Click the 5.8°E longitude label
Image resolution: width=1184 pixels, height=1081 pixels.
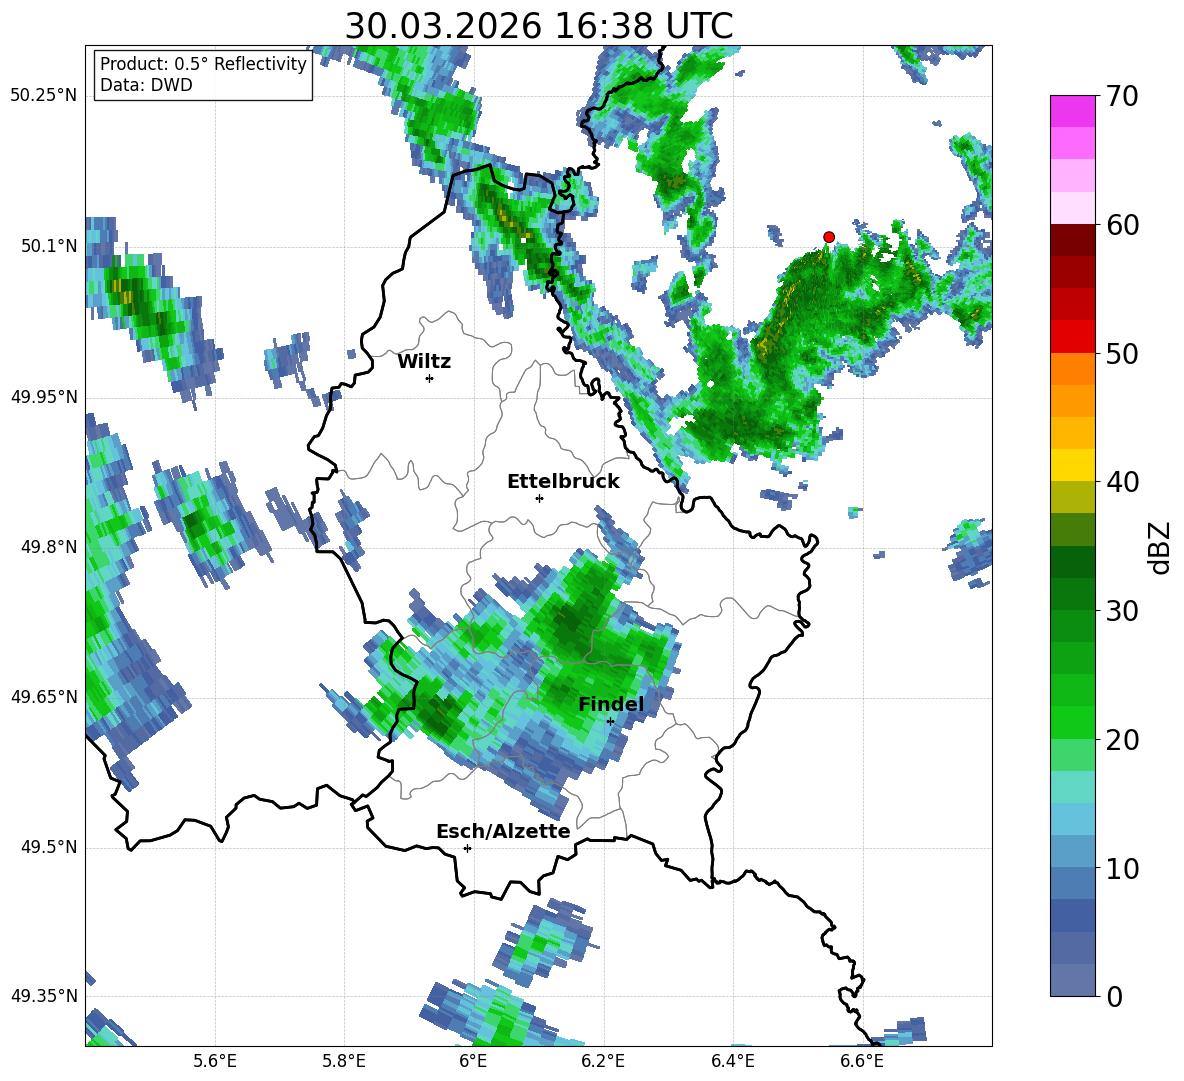pos(344,1061)
